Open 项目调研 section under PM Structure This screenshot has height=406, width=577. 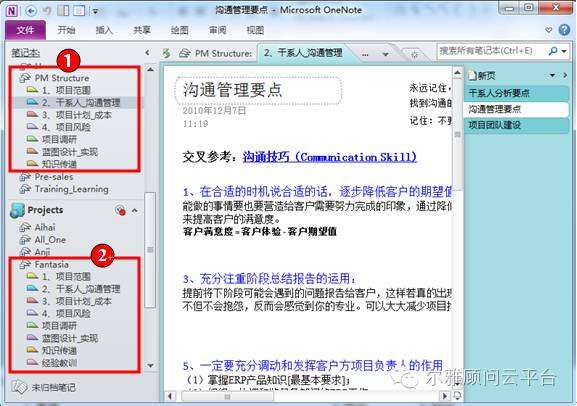52,140
